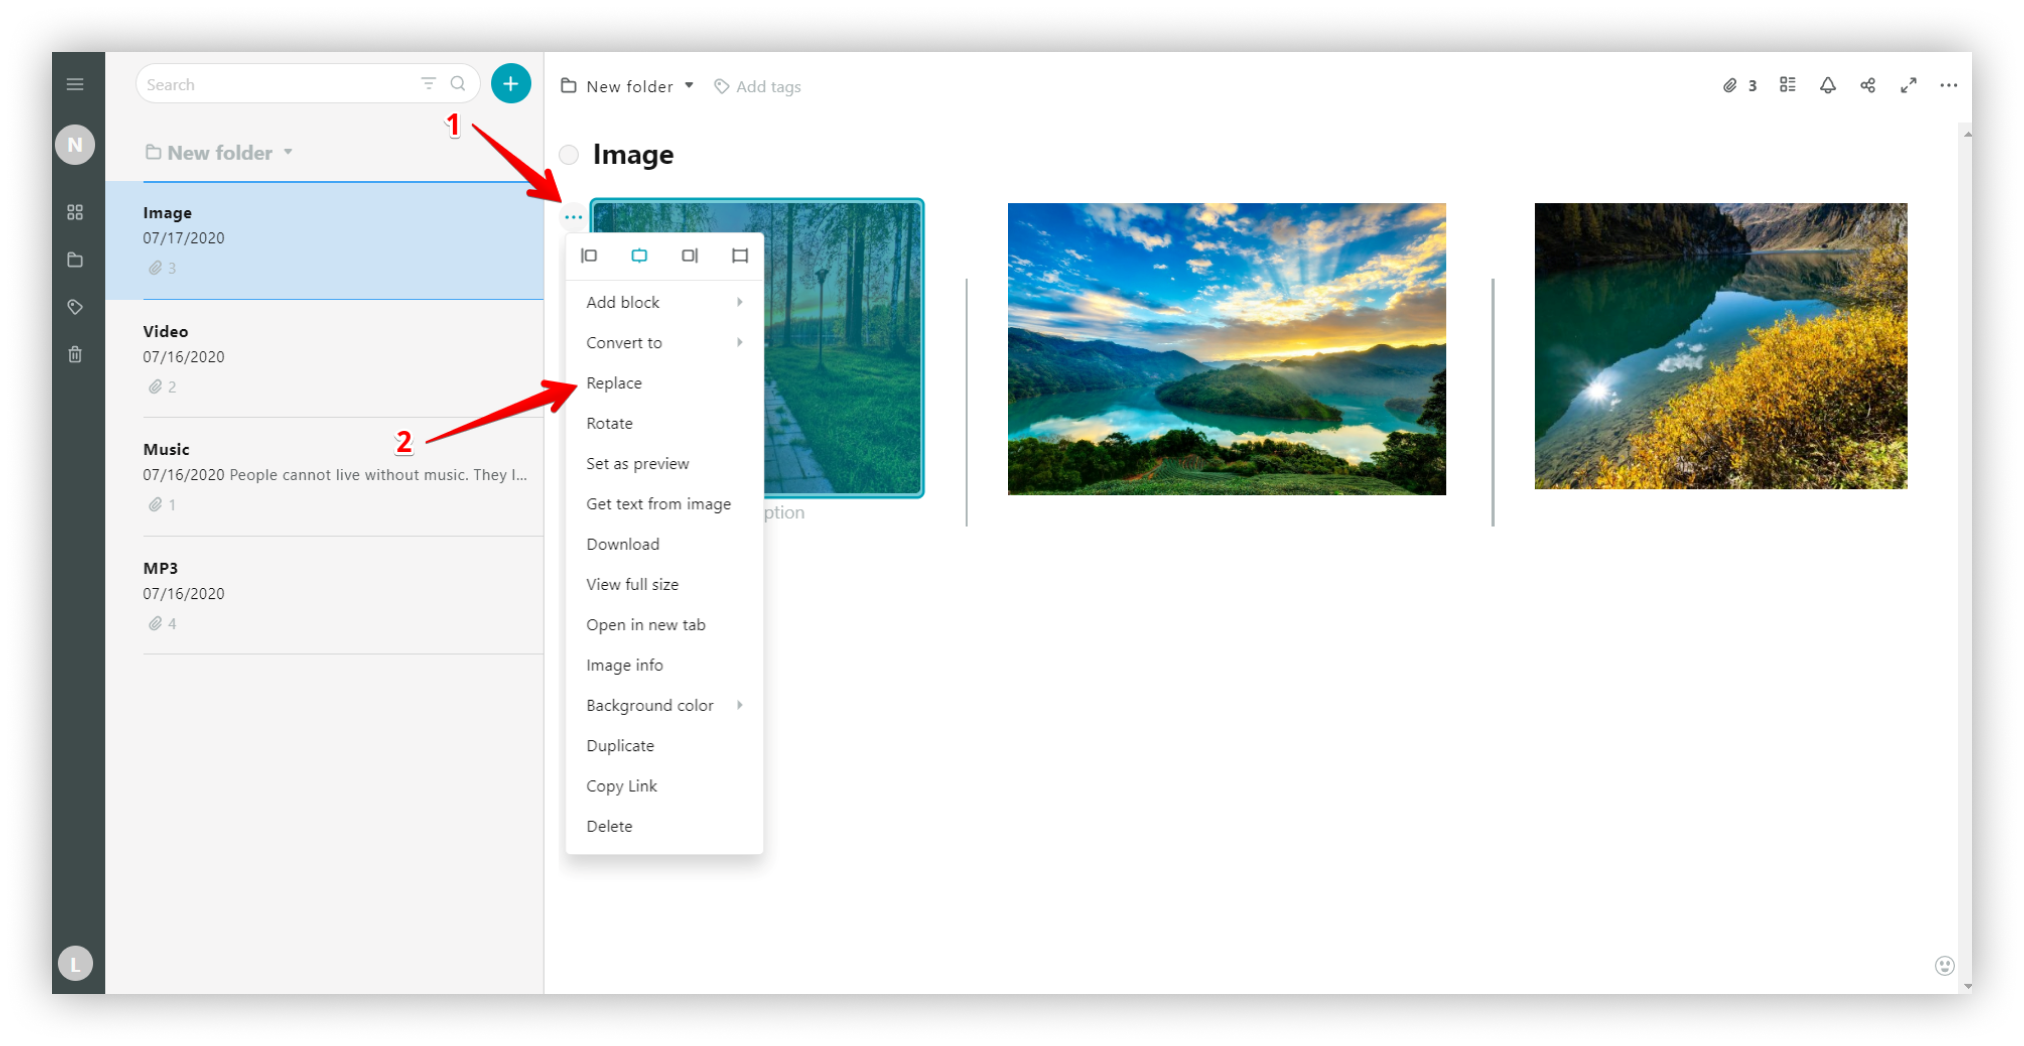Select View full size menu item
2024x1046 pixels.
664,584
